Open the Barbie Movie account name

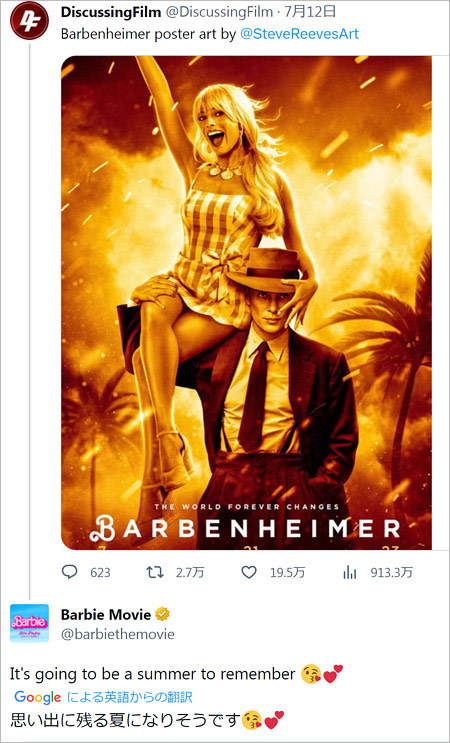click(x=106, y=615)
